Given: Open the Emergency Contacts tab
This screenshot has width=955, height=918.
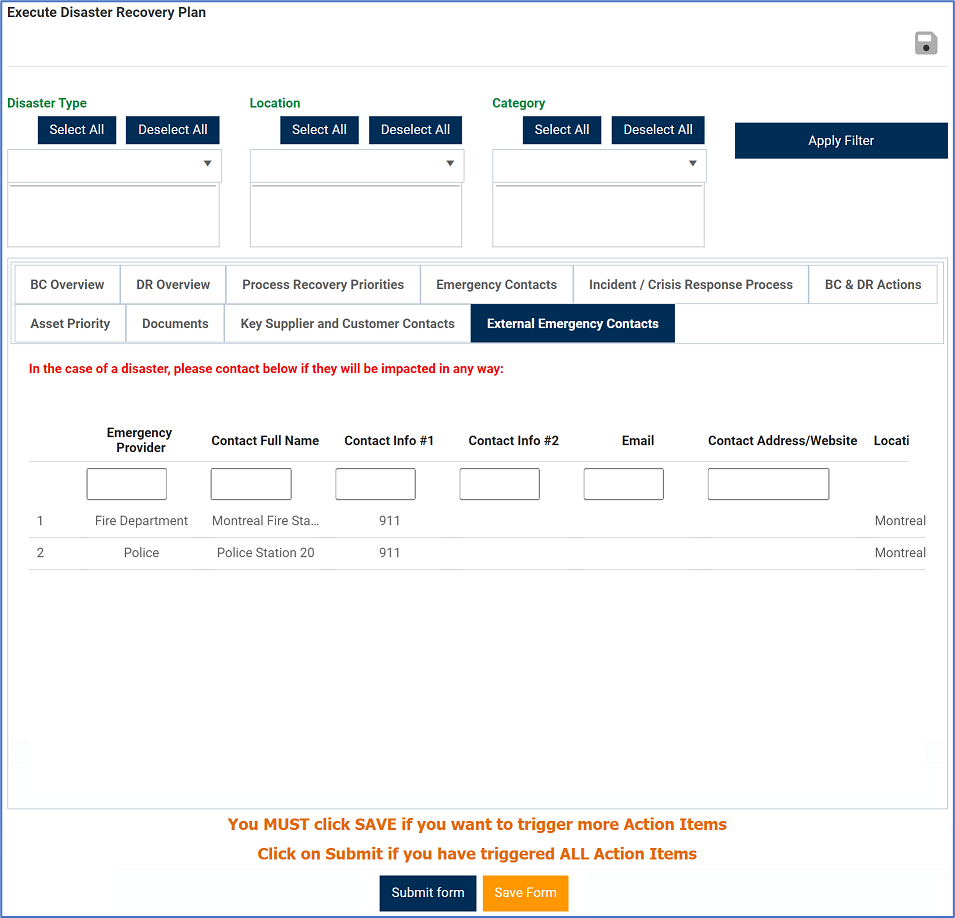Looking at the screenshot, I should pos(496,284).
